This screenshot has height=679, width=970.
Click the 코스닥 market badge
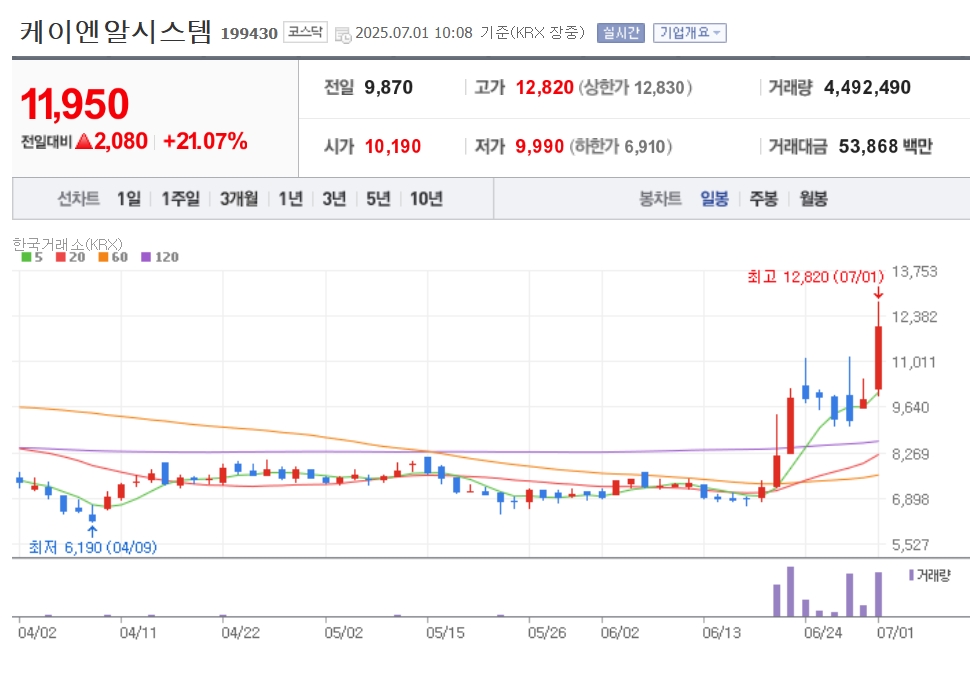coord(305,32)
